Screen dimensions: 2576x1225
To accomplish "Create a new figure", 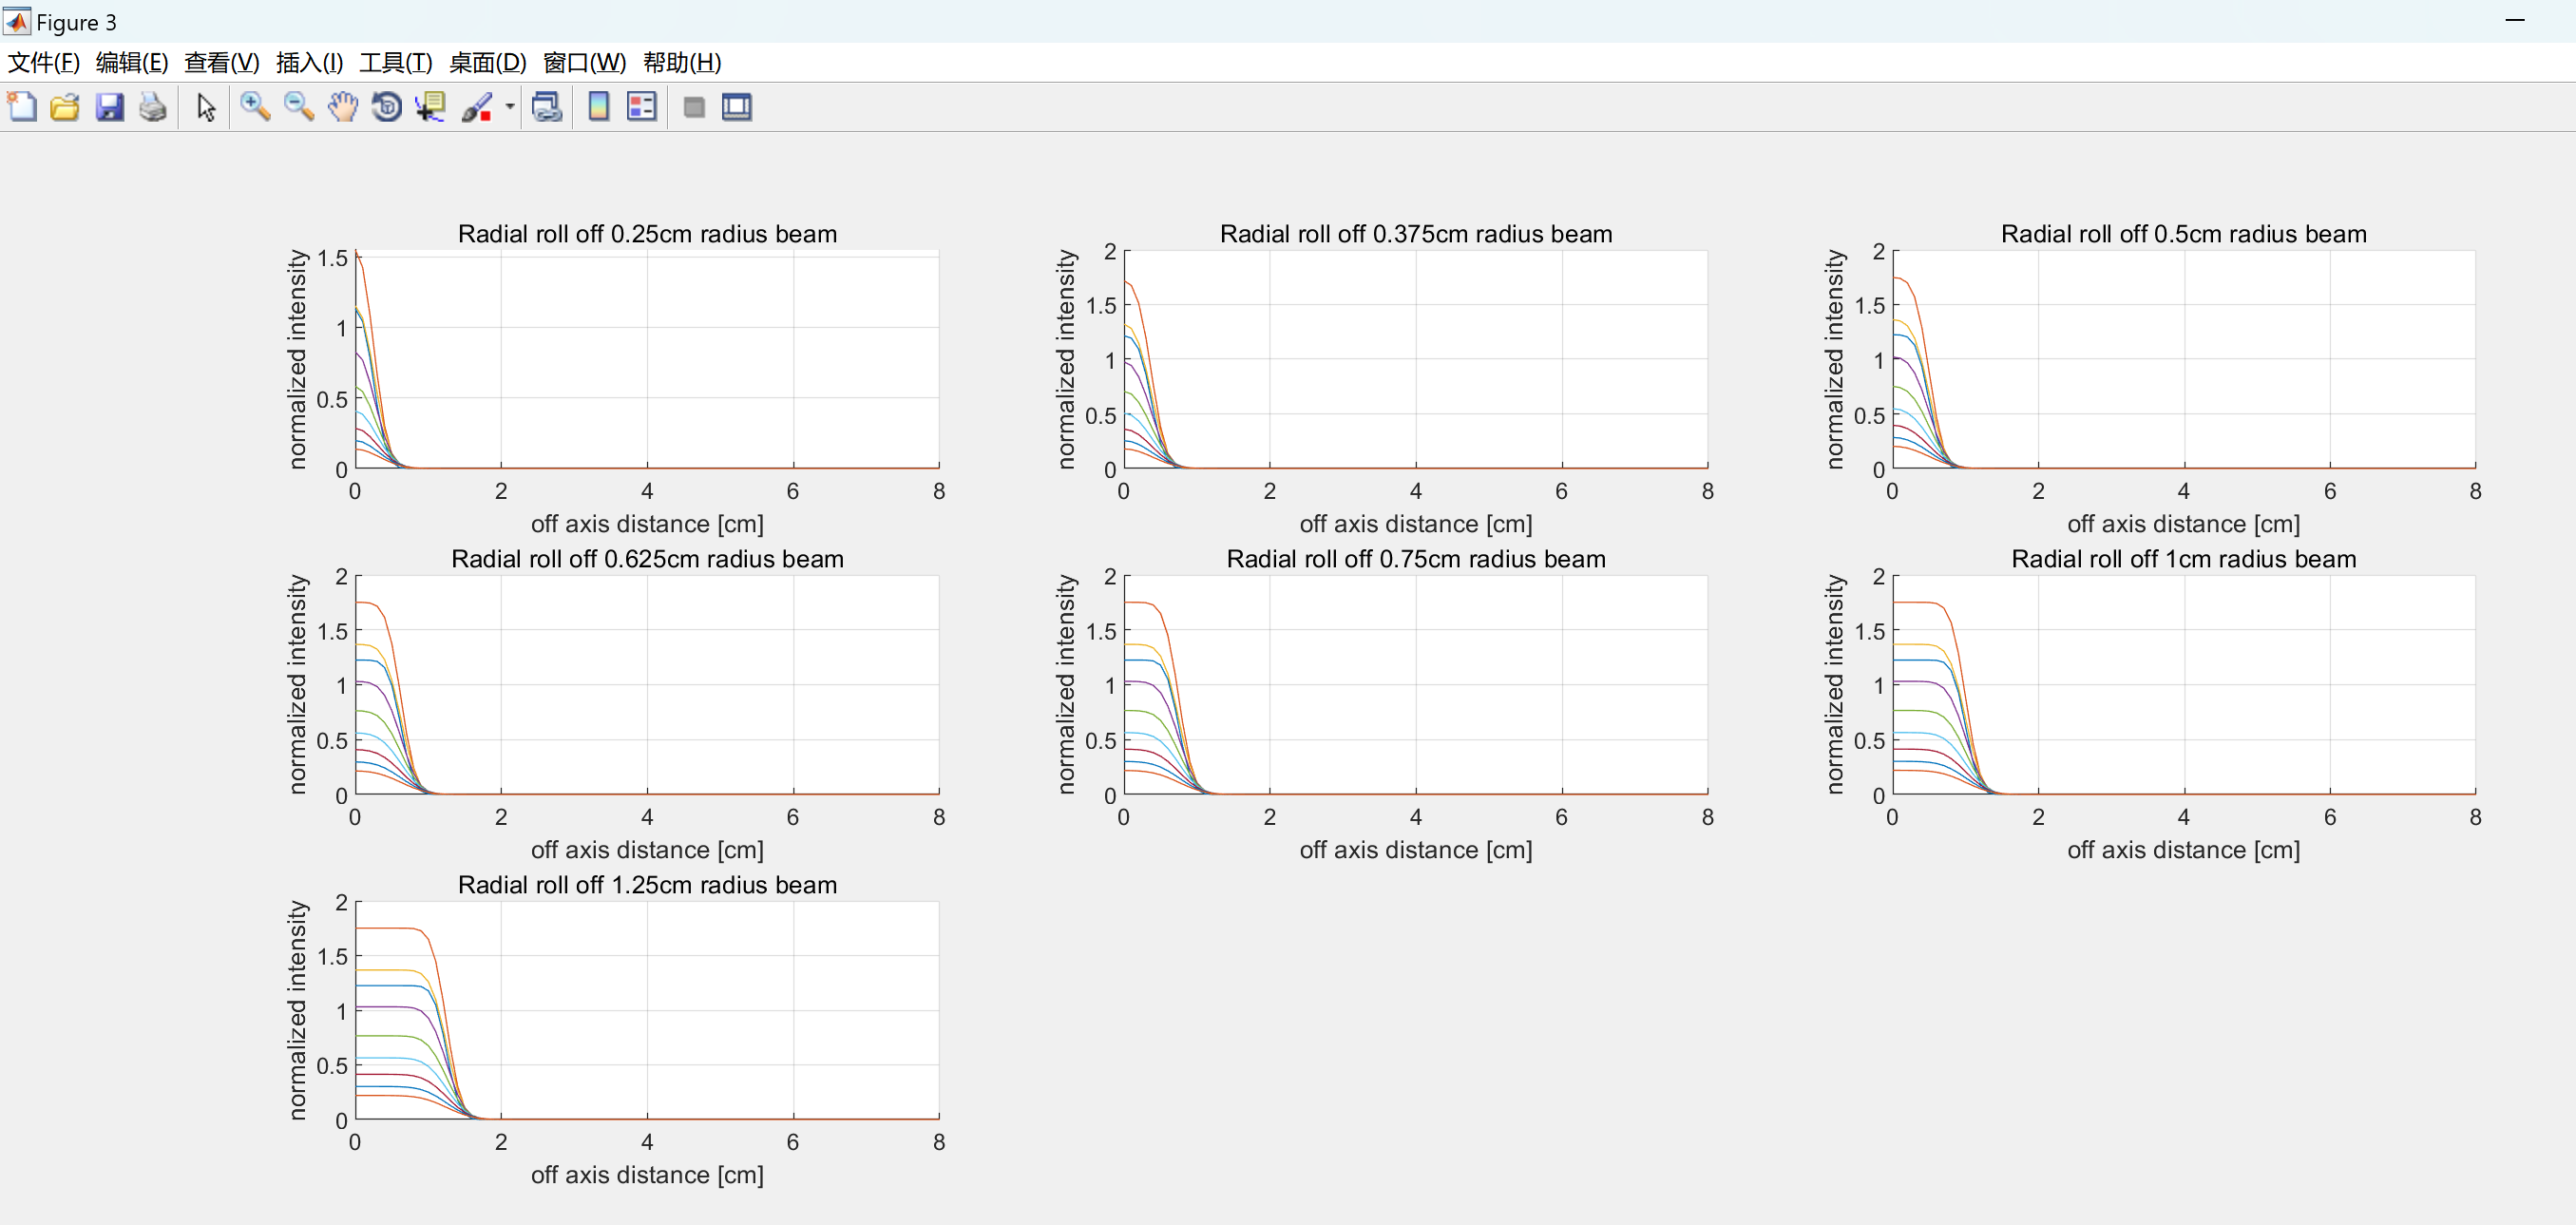I will coord(22,107).
